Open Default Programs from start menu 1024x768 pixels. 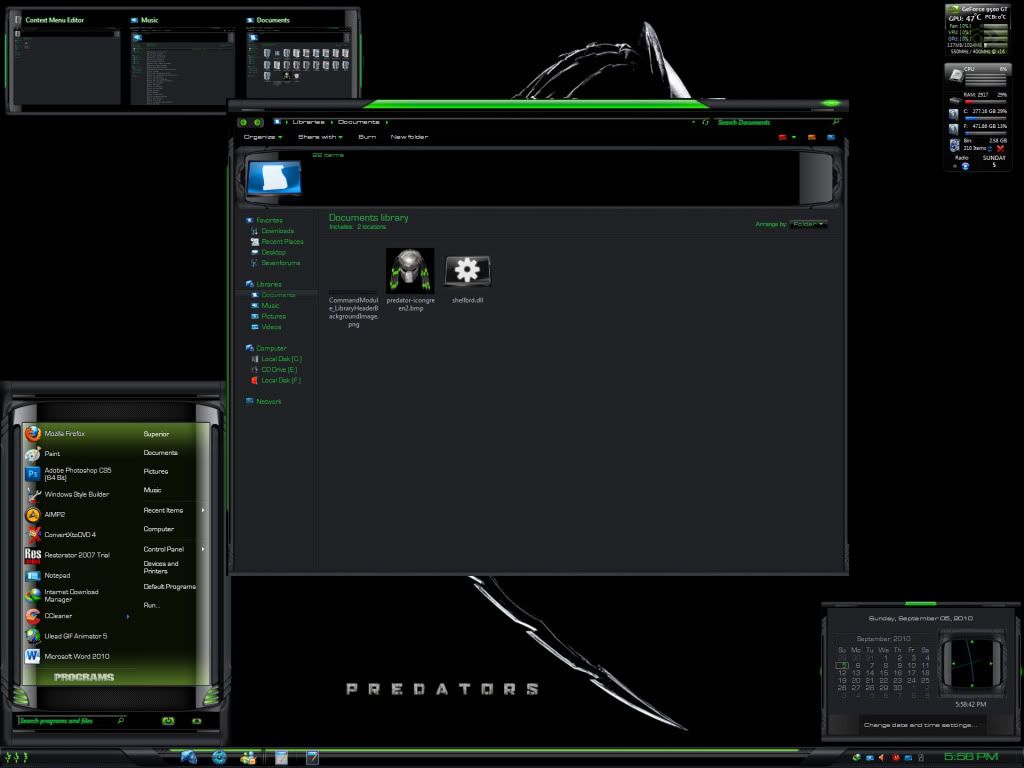[x=169, y=586]
